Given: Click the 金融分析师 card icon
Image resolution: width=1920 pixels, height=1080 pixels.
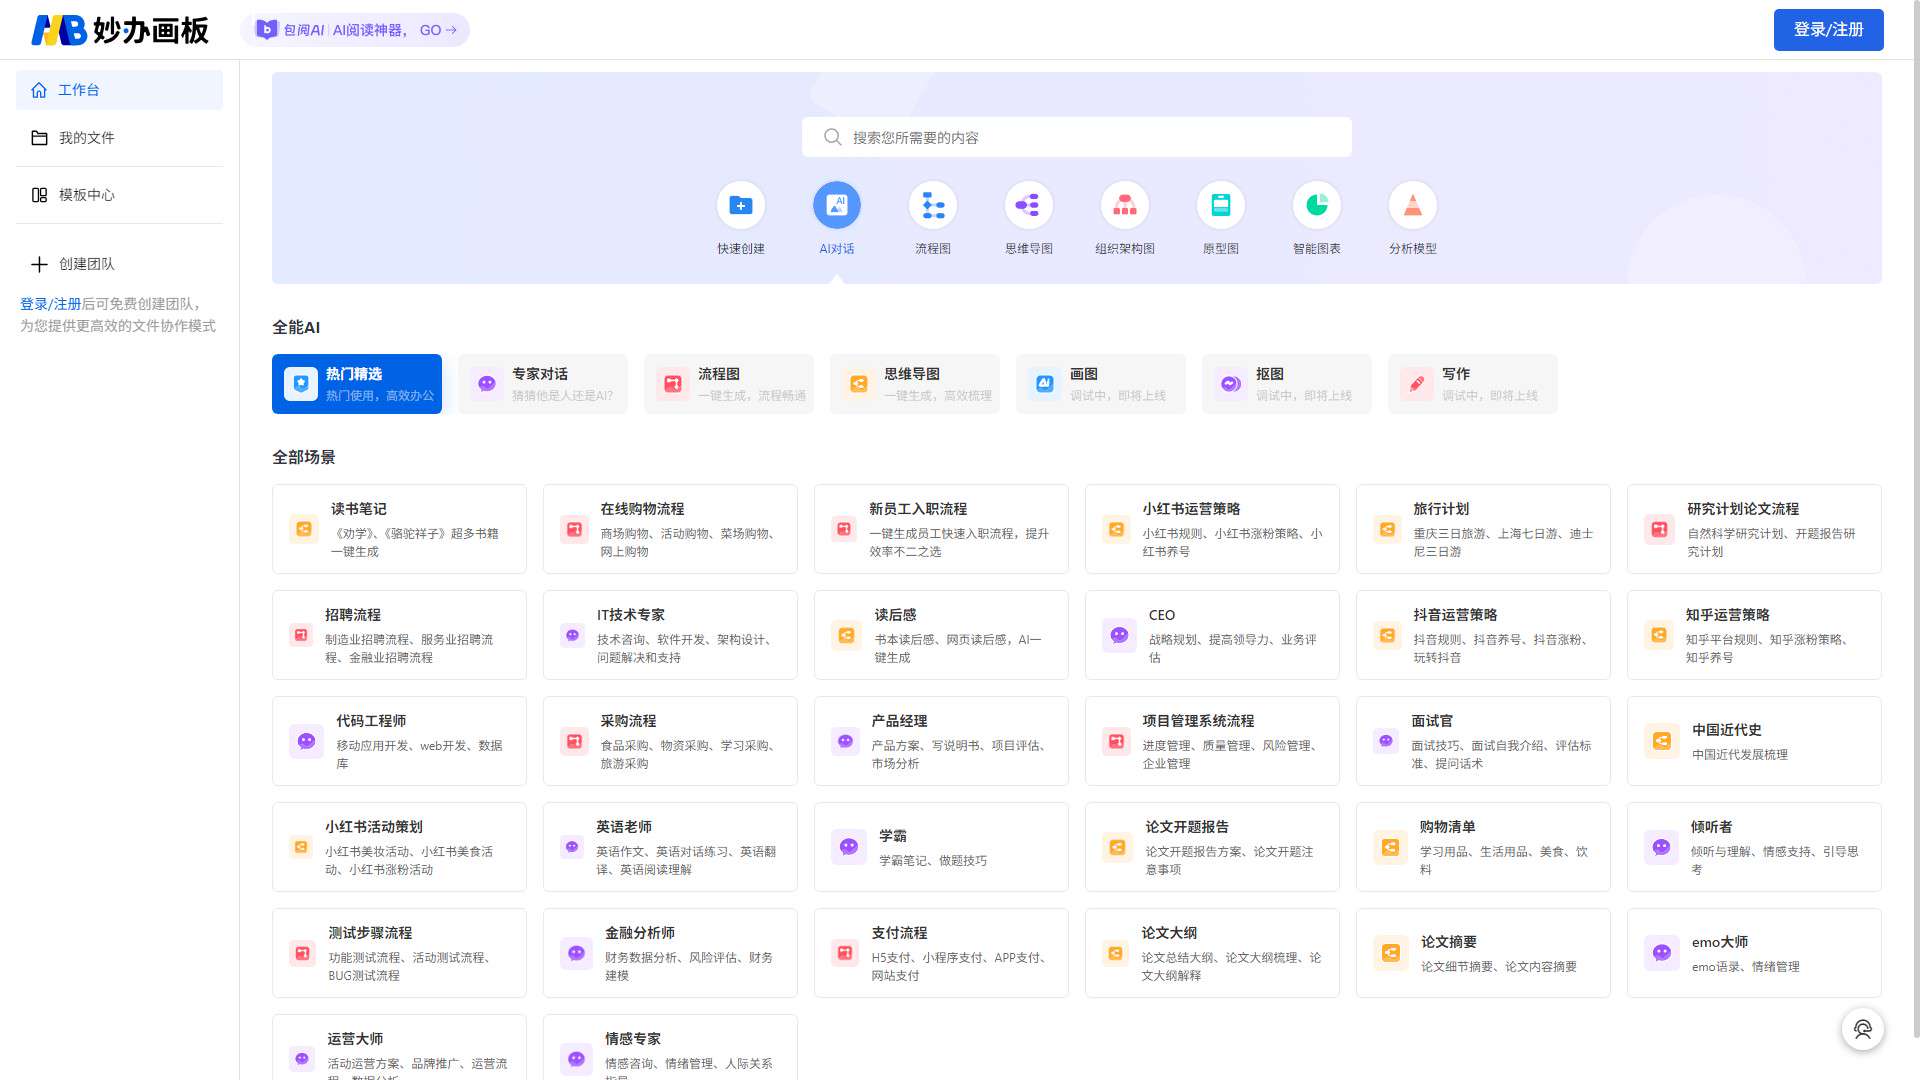Looking at the screenshot, I should click(576, 953).
